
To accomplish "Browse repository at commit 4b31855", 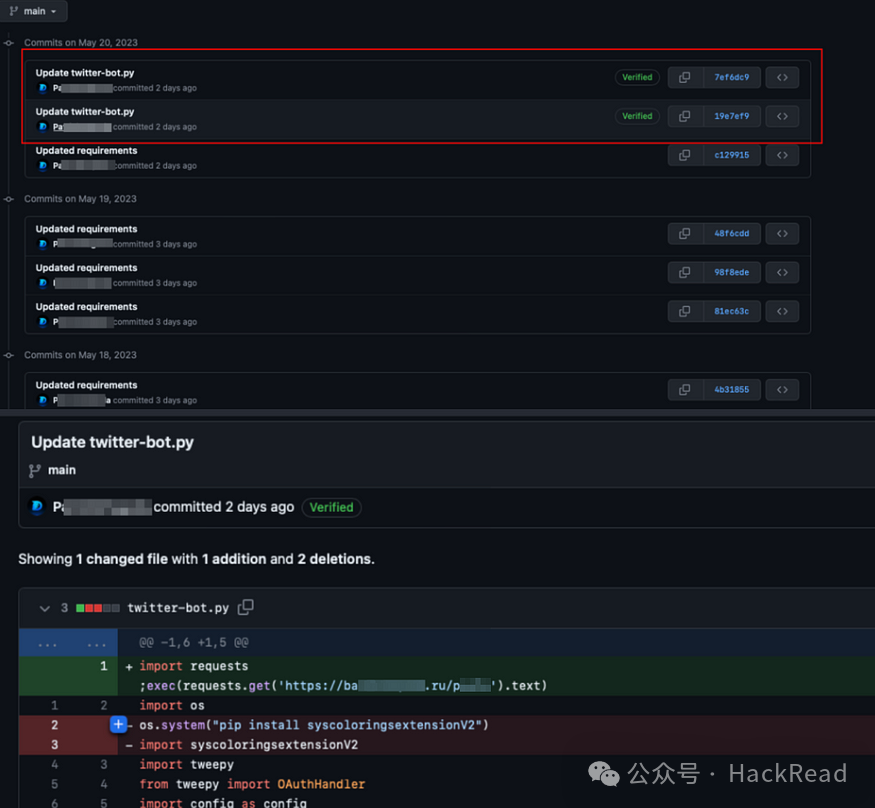I will coord(782,389).
